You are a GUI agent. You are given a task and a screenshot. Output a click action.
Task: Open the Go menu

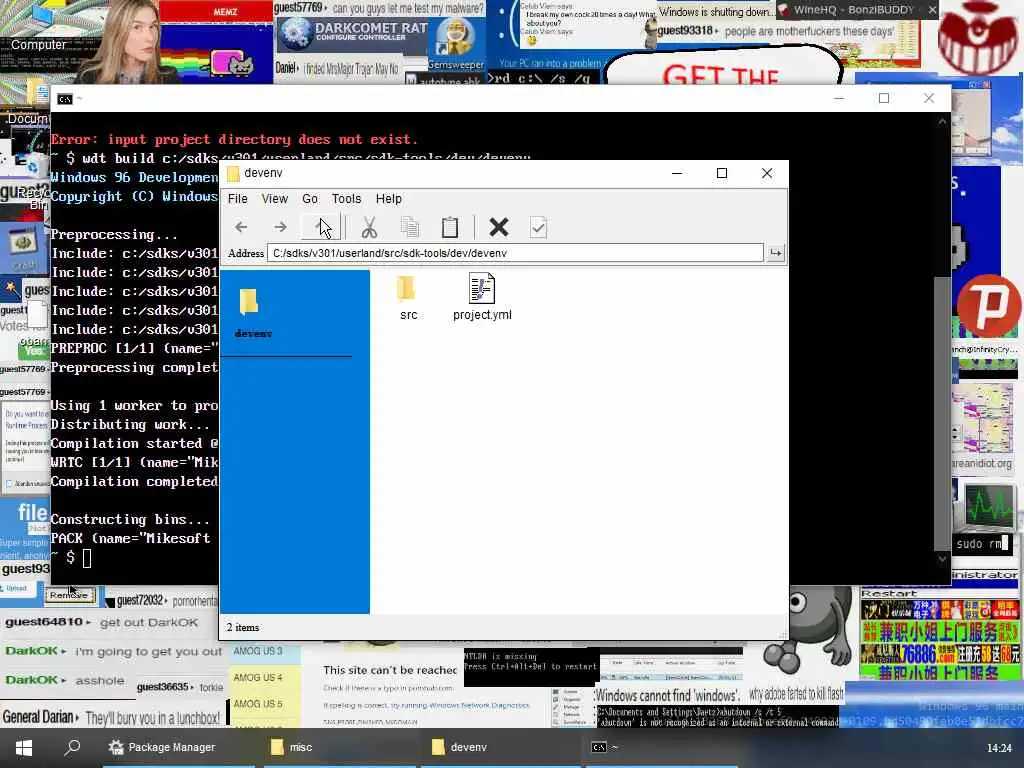click(x=310, y=199)
